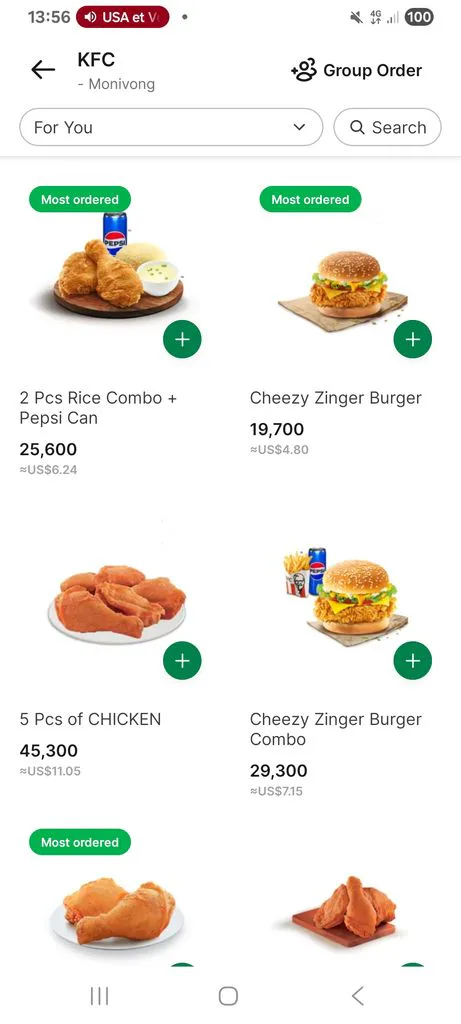Select the Cheezy Zinger Burger Combo title
Viewport: 461px width, 1024px height.
click(x=336, y=729)
